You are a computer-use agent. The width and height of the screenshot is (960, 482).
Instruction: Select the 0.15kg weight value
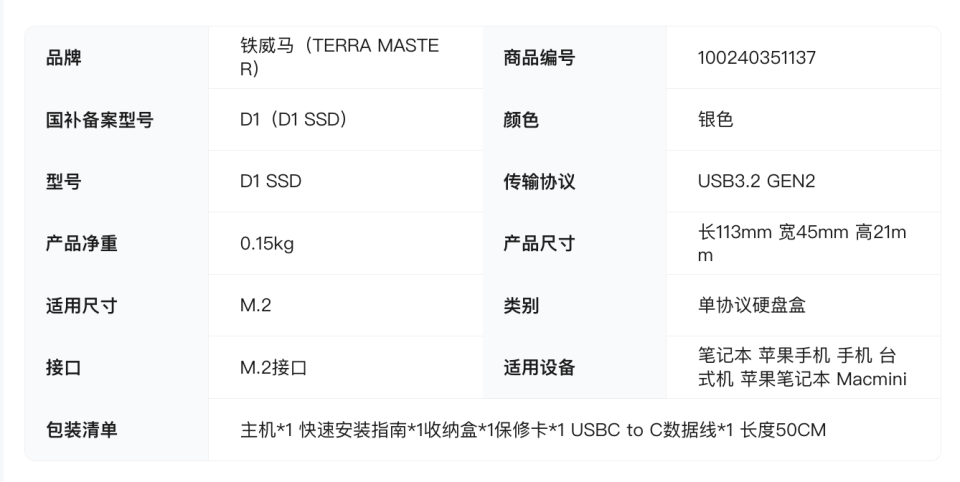267,243
